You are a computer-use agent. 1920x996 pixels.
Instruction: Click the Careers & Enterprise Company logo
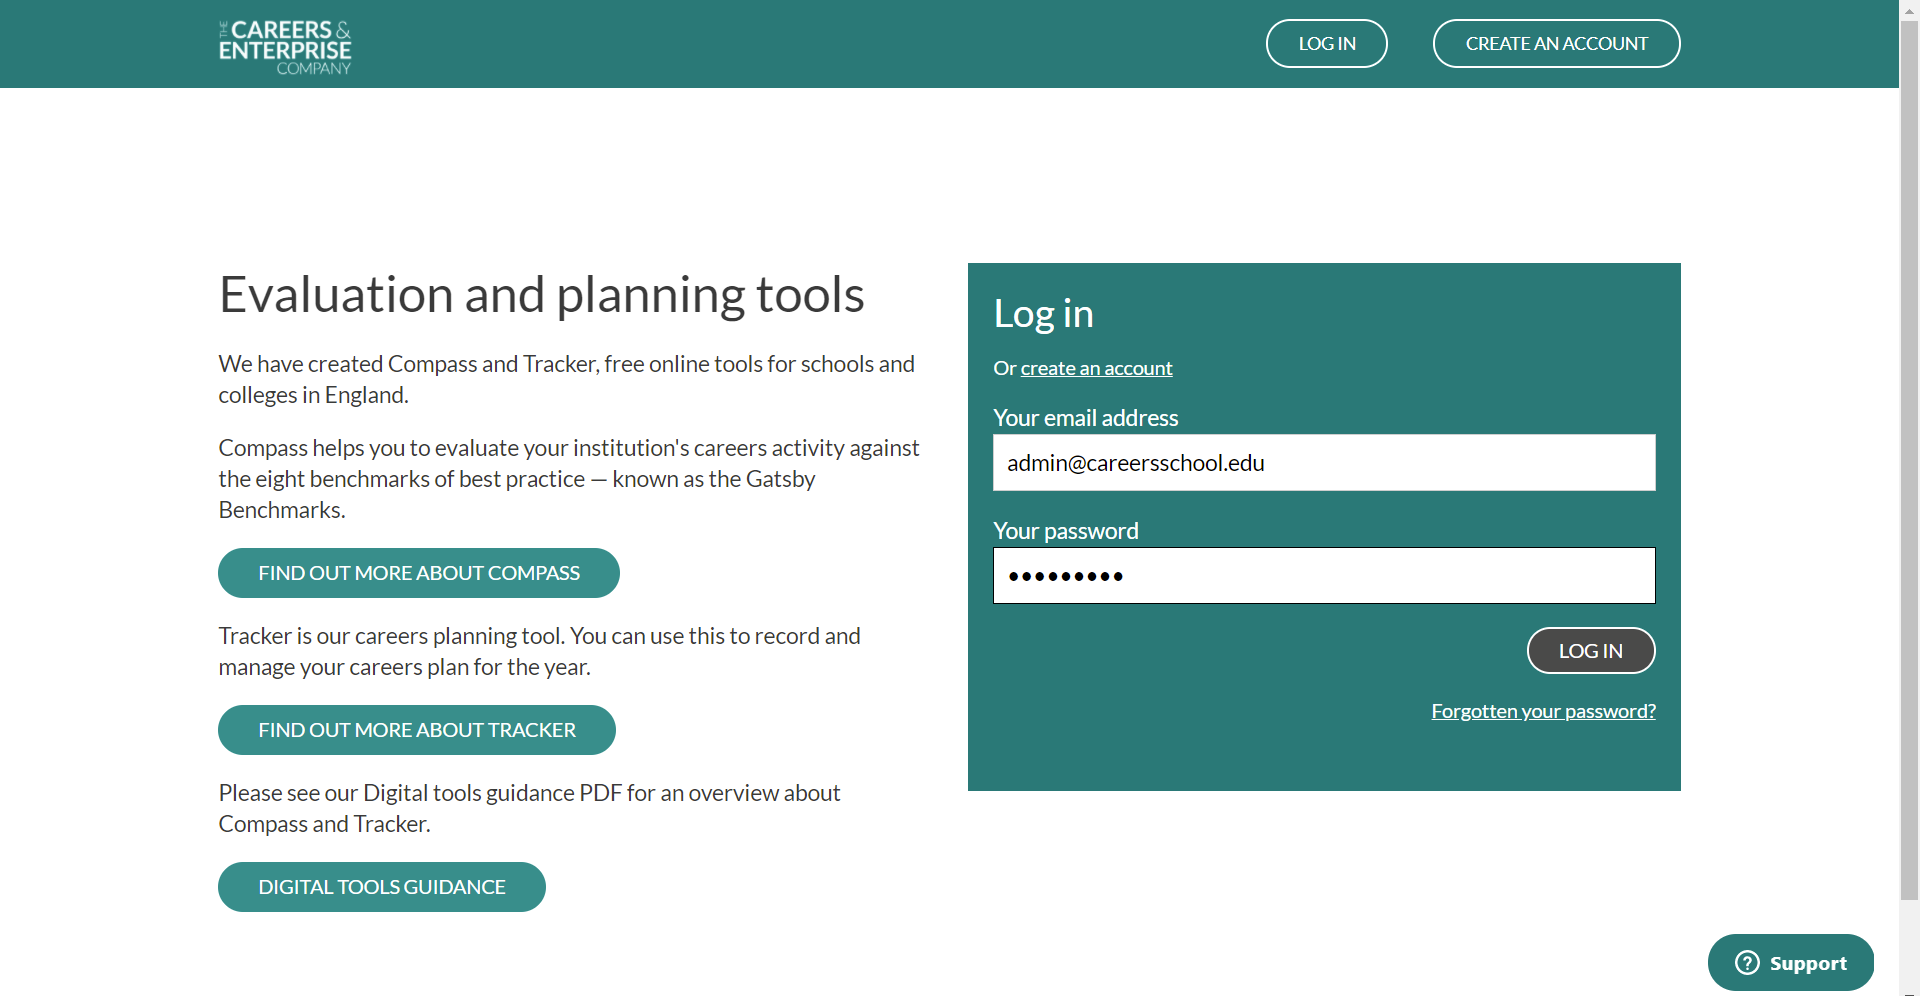(x=285, y=46)
